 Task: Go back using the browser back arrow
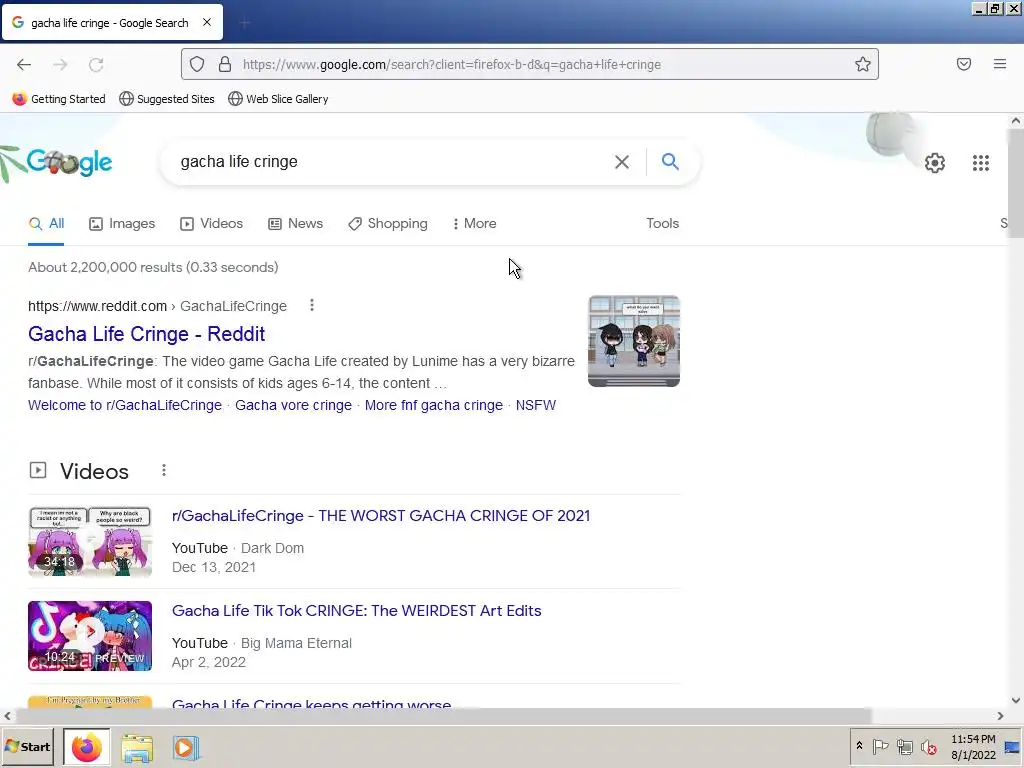click(24, 64)
